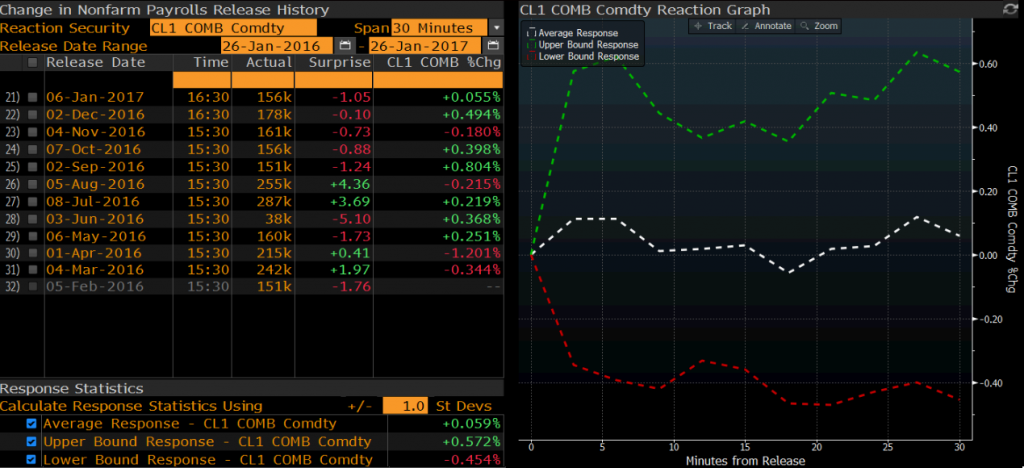
Task: Open release date 06-May-2016
Action: pos(95,236)
